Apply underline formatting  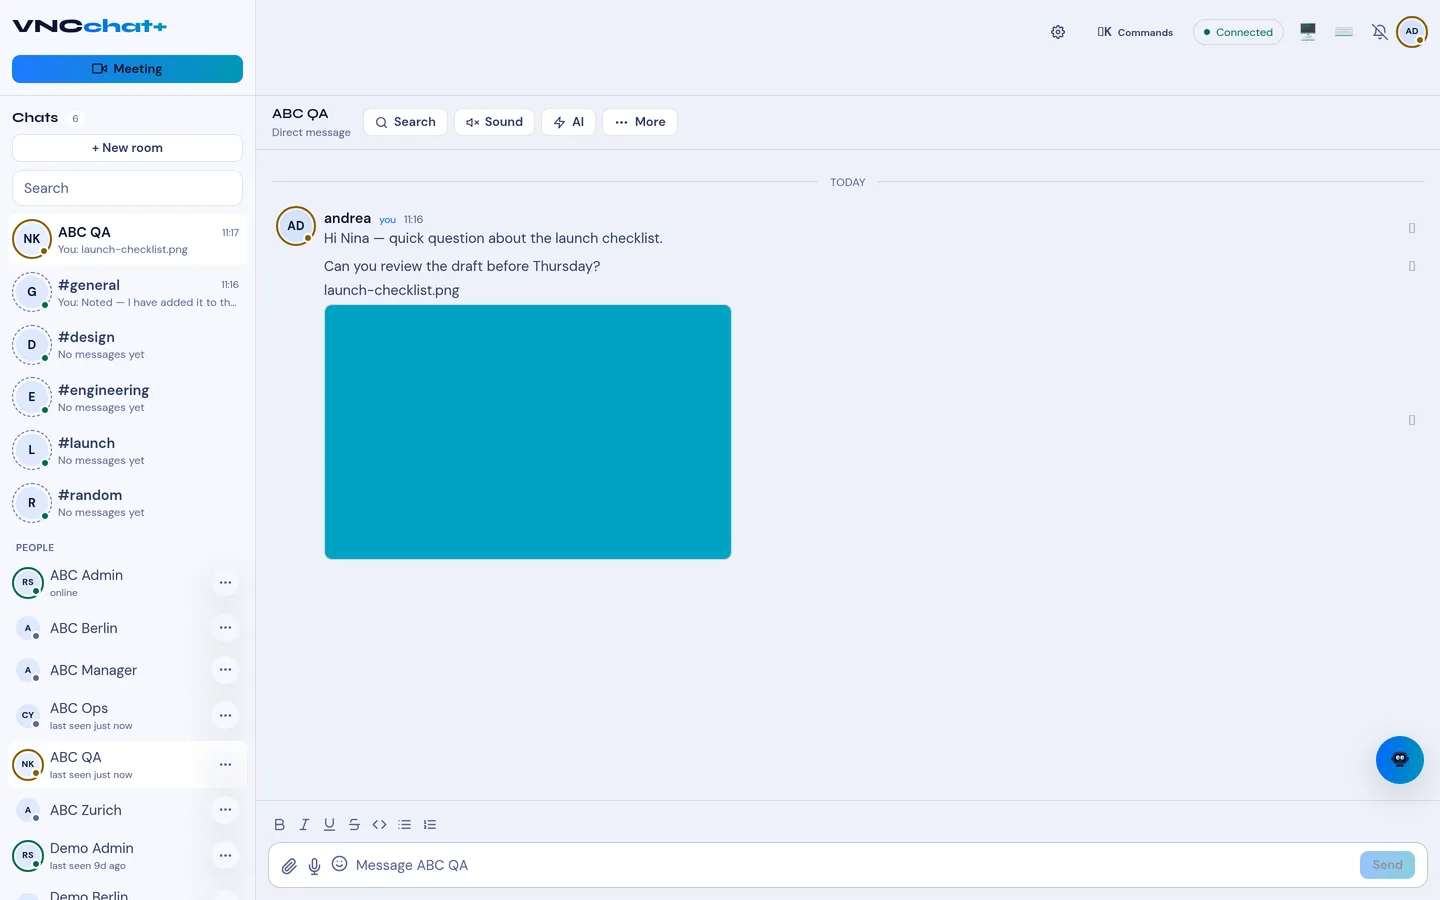click(x=330, y=825)
